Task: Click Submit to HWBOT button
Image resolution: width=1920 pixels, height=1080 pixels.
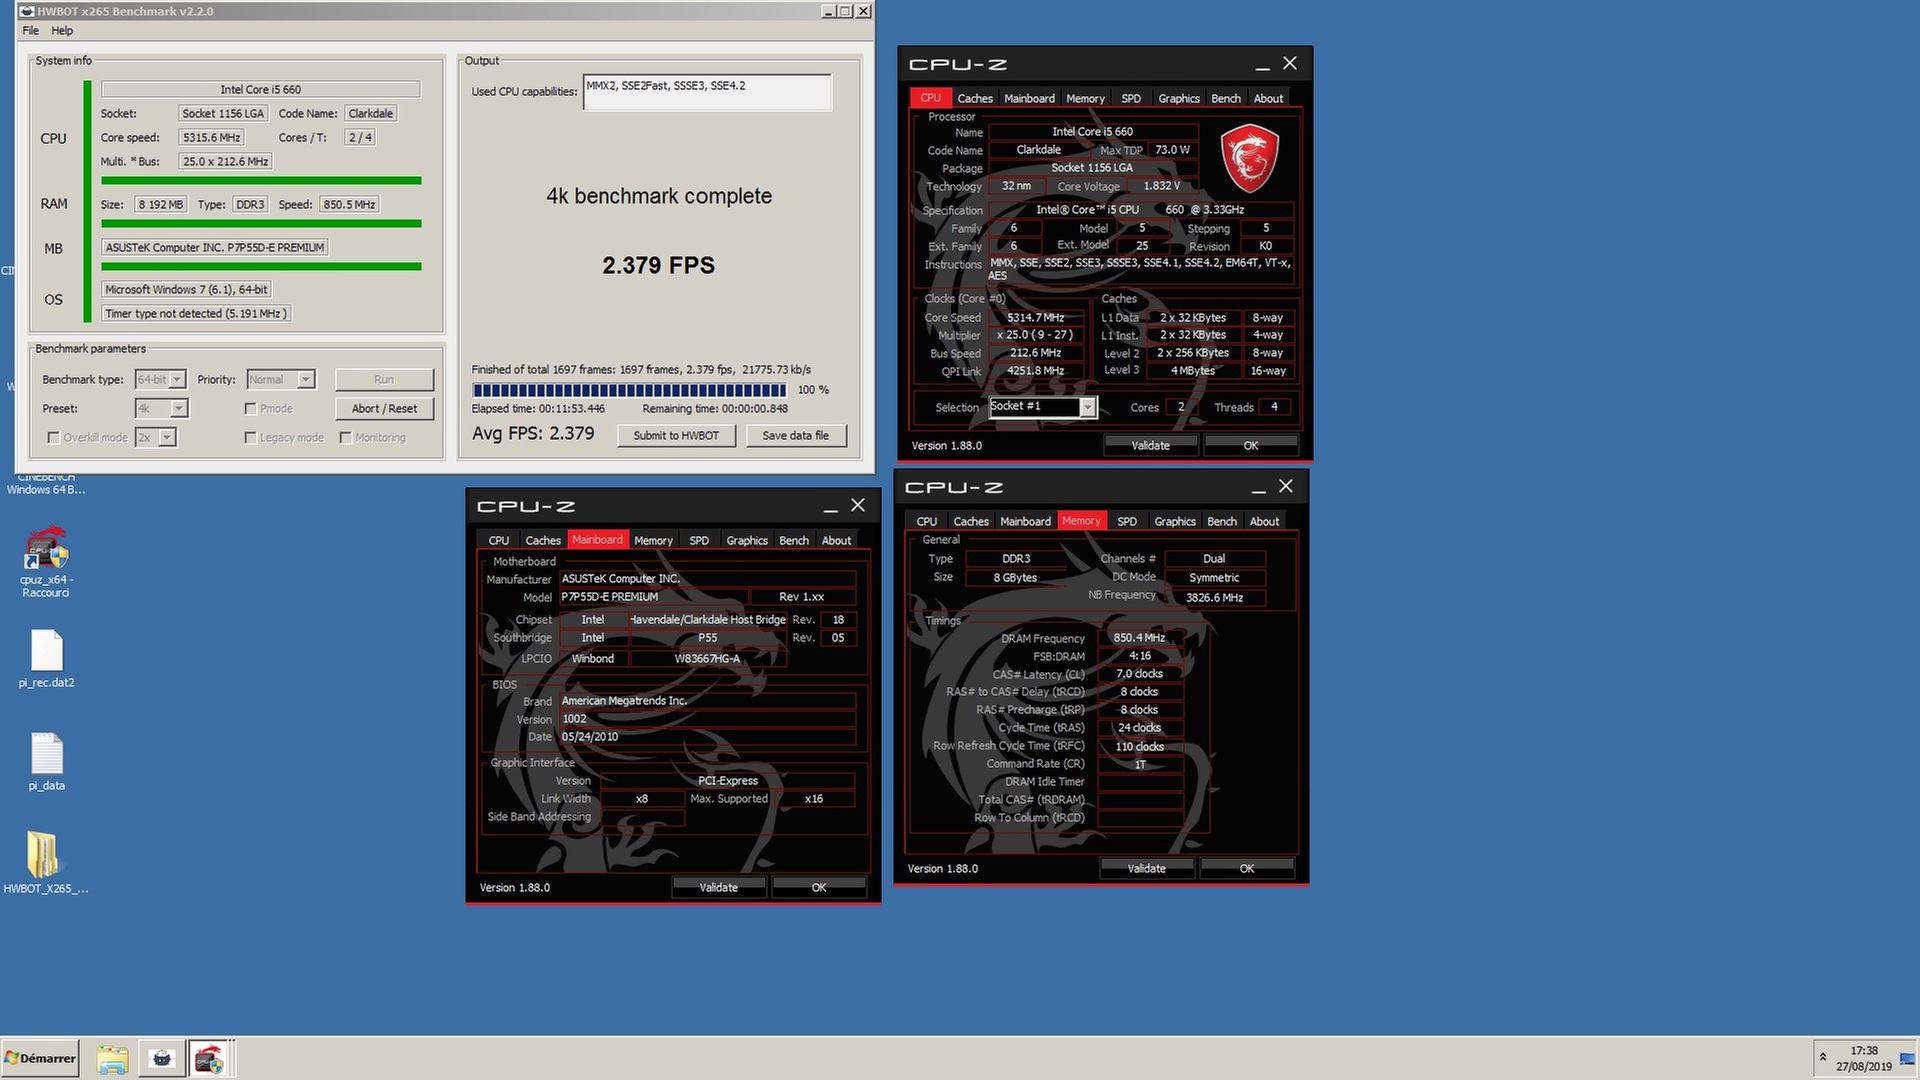Action: click(676, 435)
